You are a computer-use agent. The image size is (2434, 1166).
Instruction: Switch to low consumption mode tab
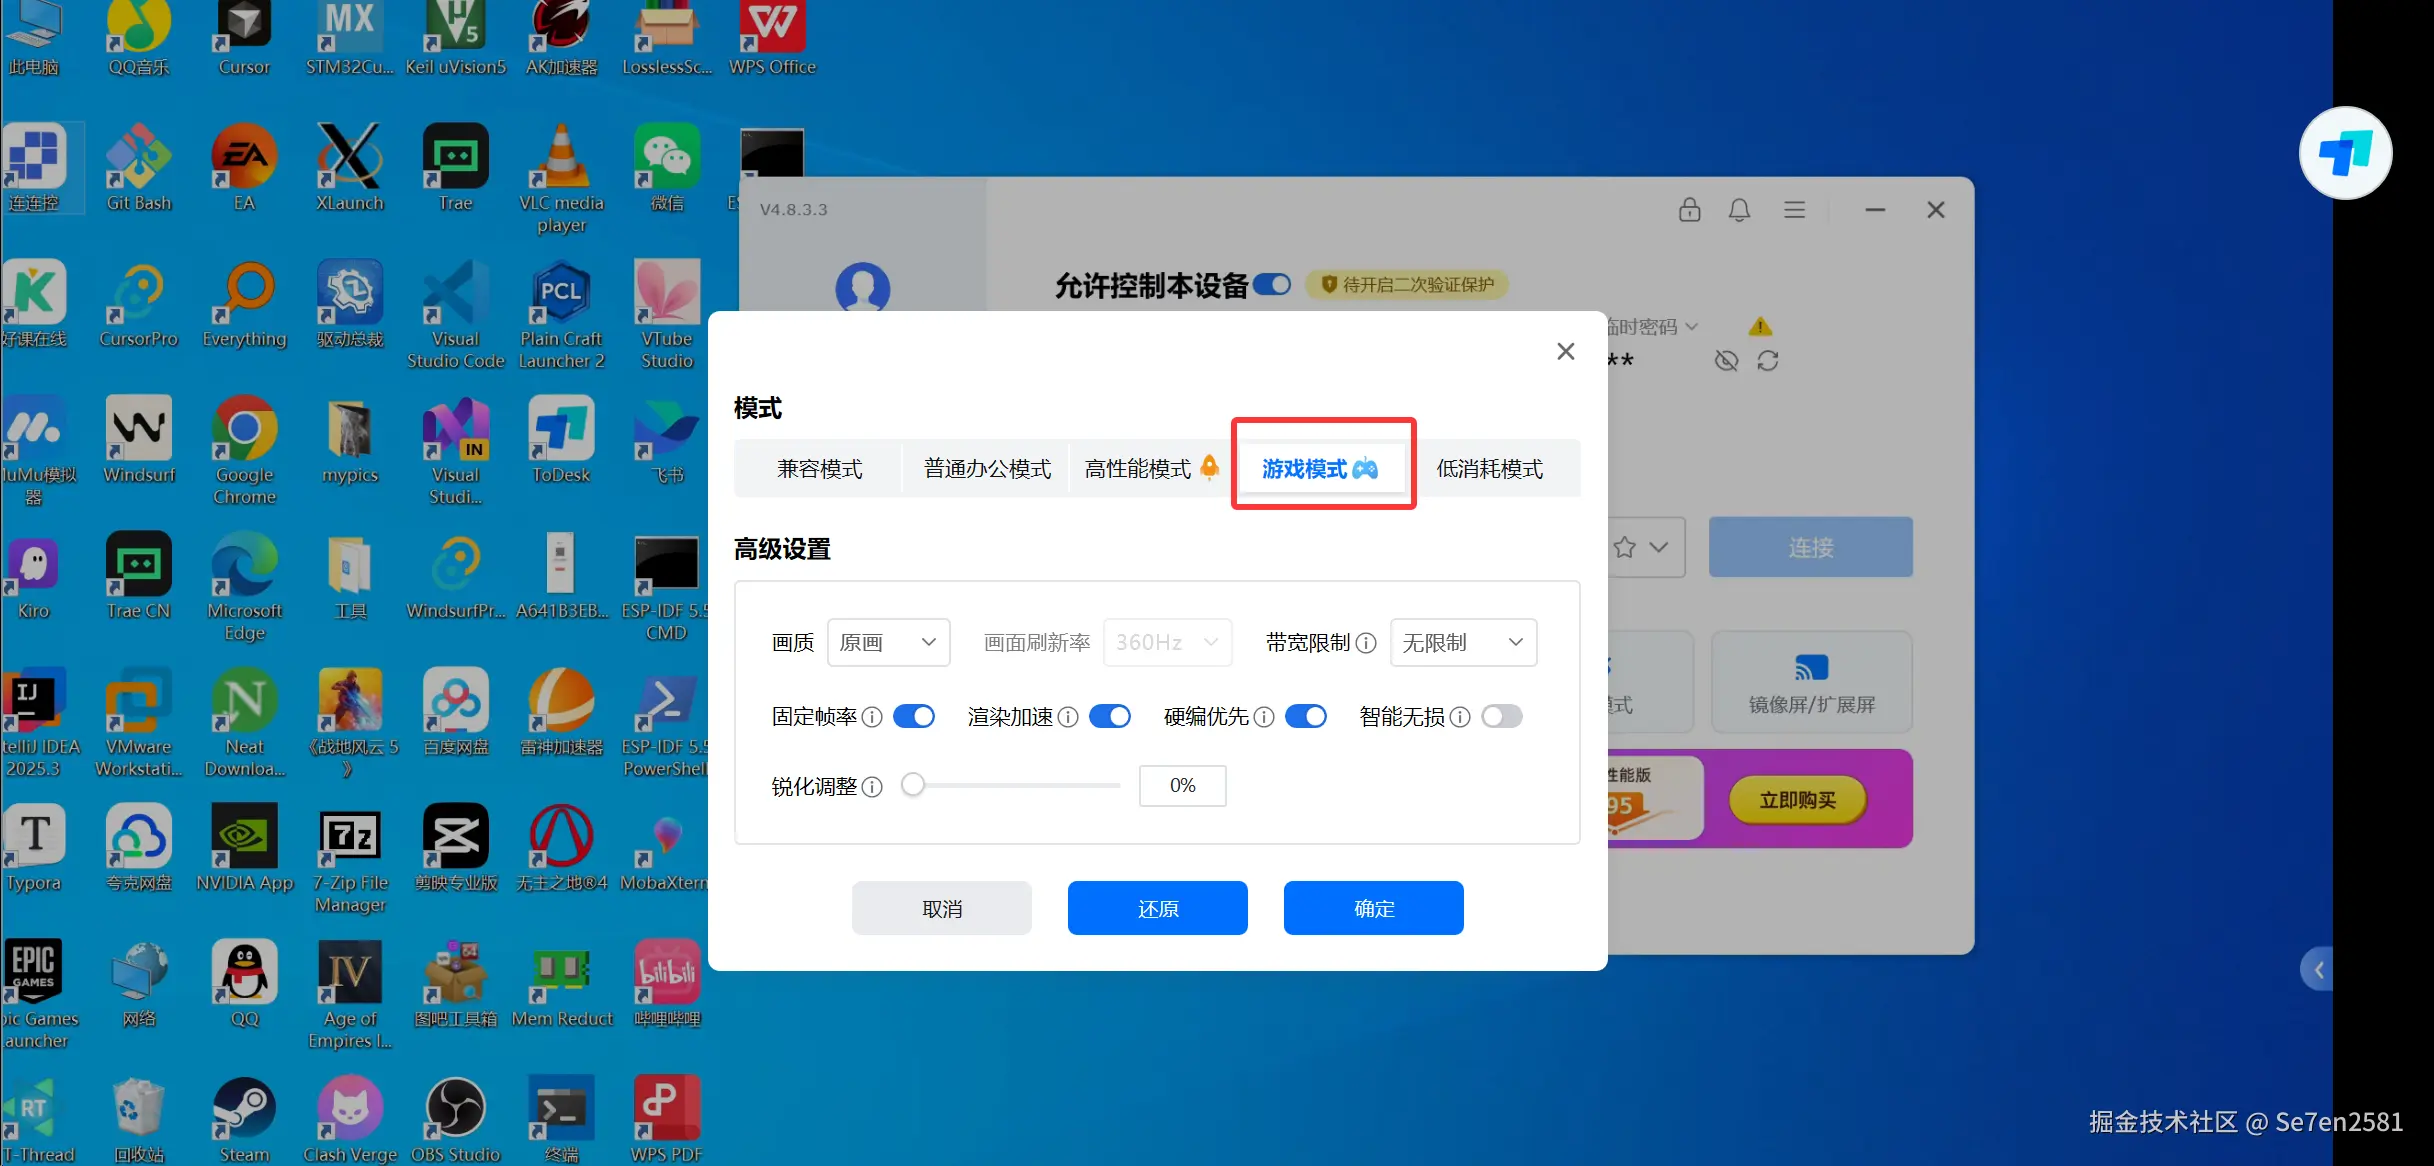(1489, 469)
